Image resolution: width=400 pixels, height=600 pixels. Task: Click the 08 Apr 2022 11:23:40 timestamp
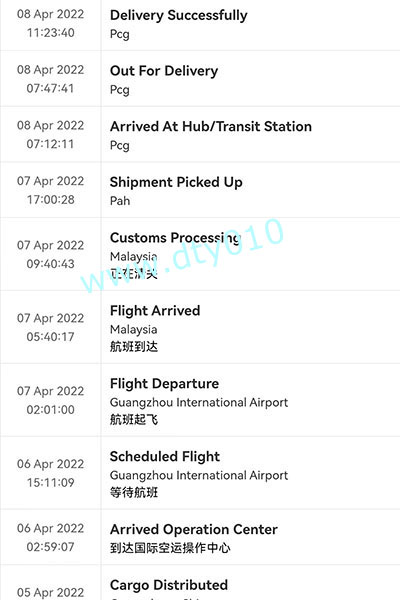click(x=51, y=23)
